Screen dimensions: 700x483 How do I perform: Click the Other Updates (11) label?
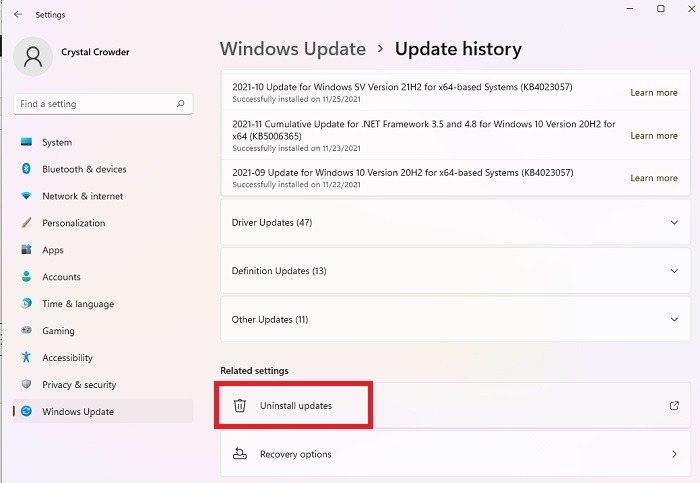point(270,320)
